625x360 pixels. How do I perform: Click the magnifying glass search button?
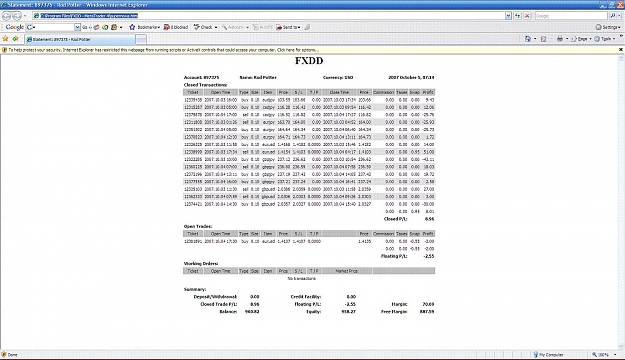click(613, 16)
